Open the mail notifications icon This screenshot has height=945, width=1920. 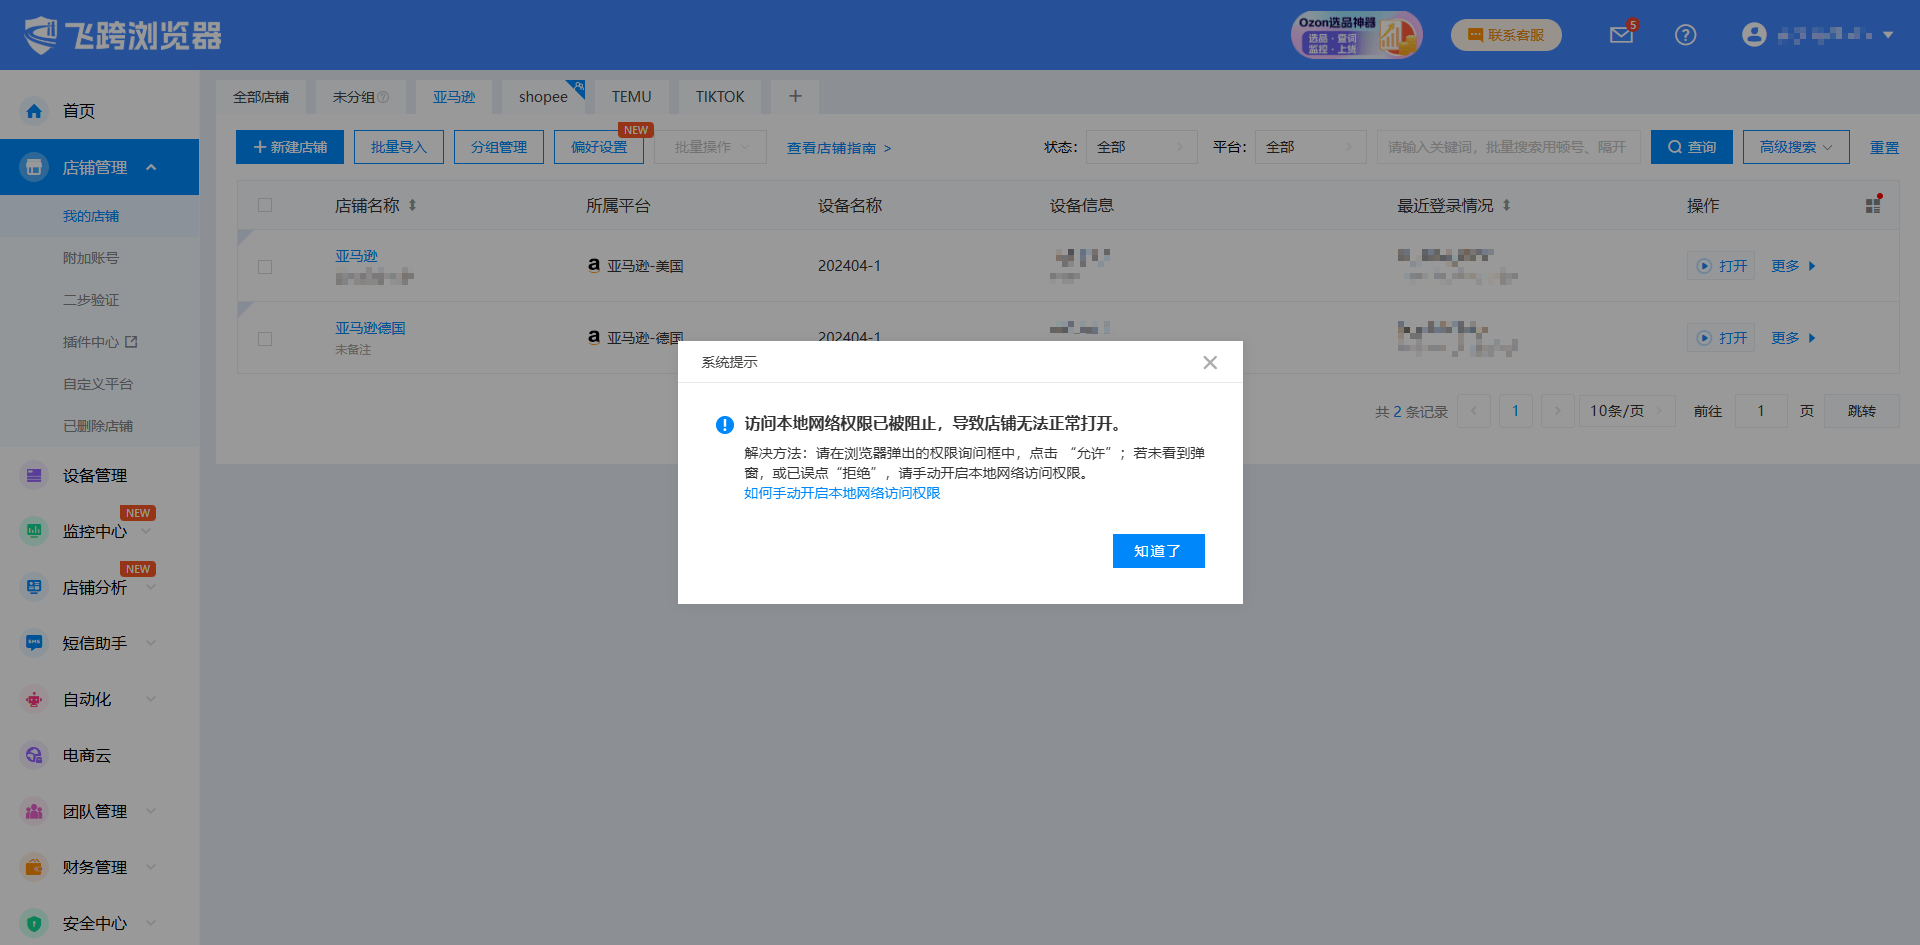pos(1620,35)
